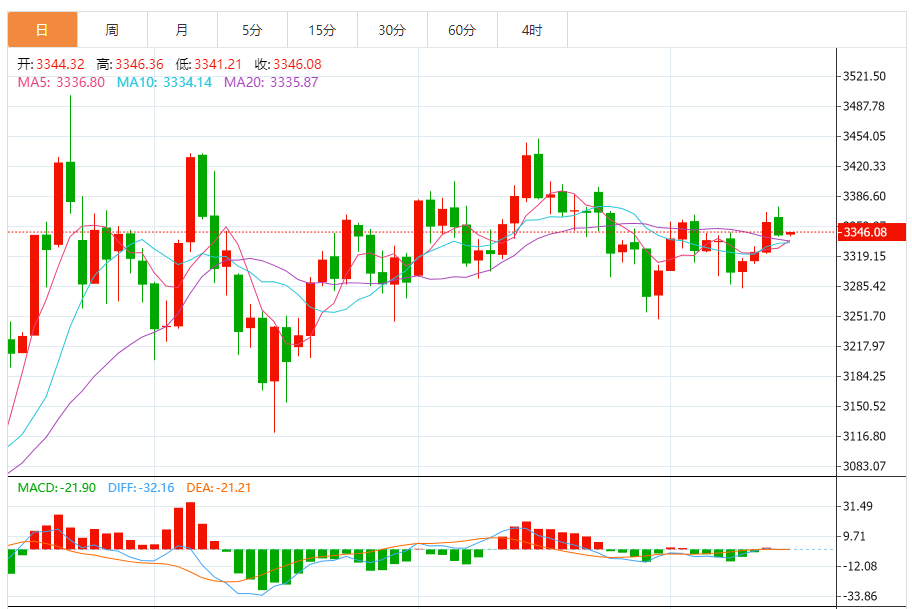The height and width of the screenshot is (609, 912).
Task: Click the MACD:-21.90 indicator label
Action: tap(56, 487)
